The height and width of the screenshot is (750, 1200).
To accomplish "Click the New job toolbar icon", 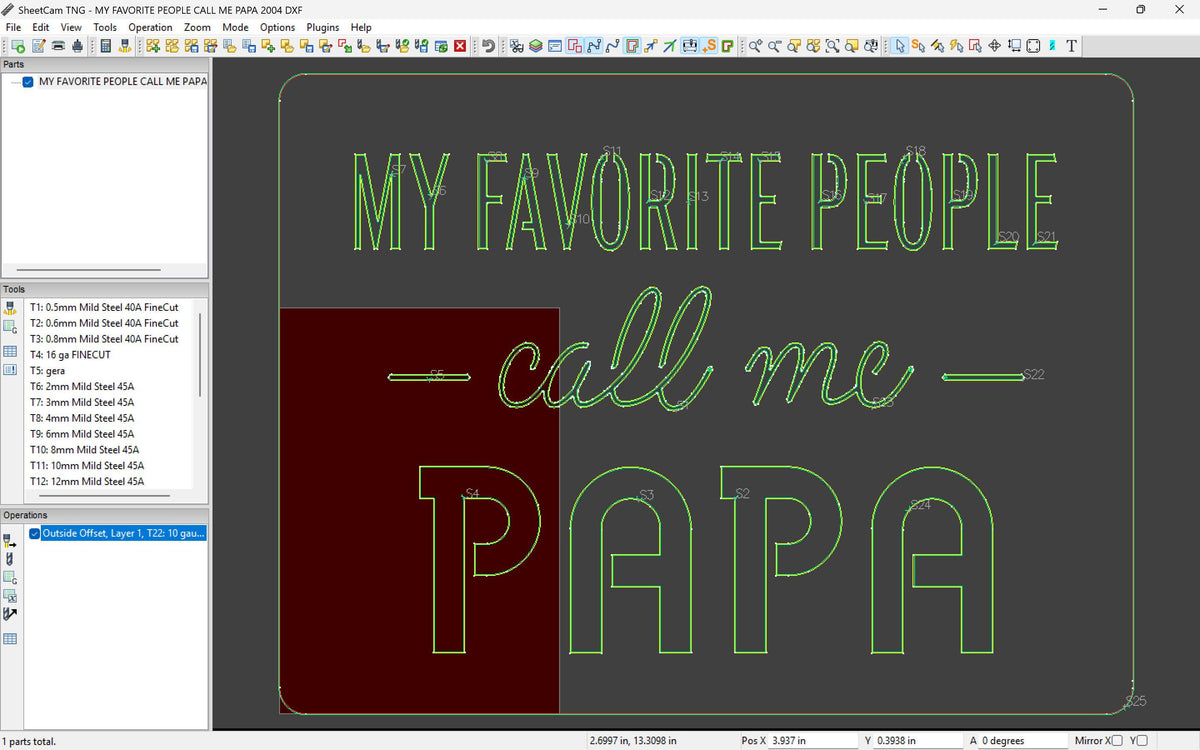I will pos(19,46).
